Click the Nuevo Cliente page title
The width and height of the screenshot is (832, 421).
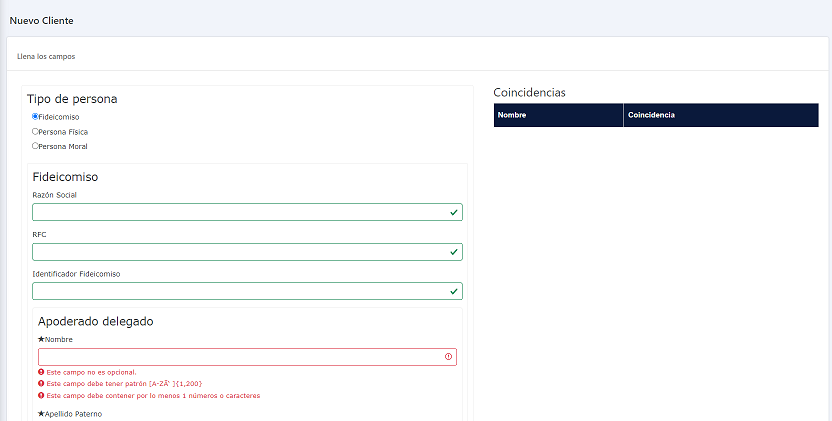41,20
